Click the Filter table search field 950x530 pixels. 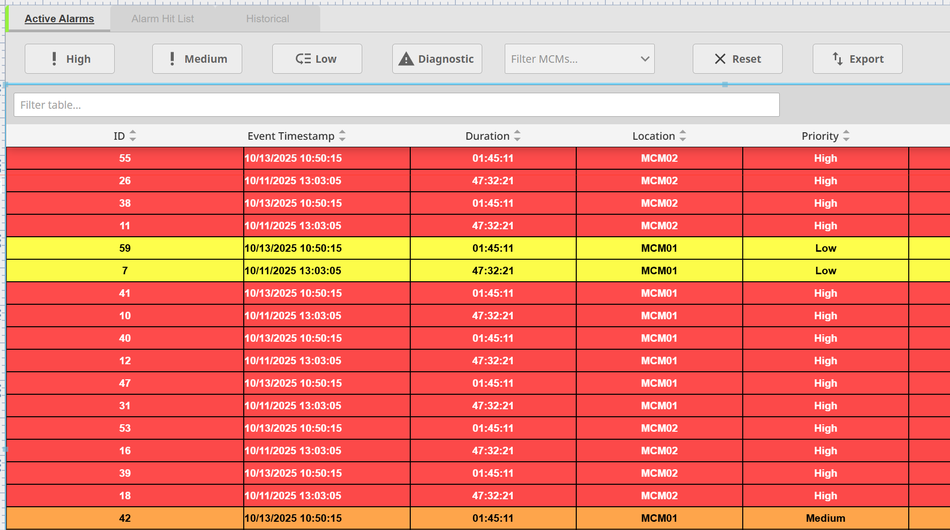(x=396, y=105)
